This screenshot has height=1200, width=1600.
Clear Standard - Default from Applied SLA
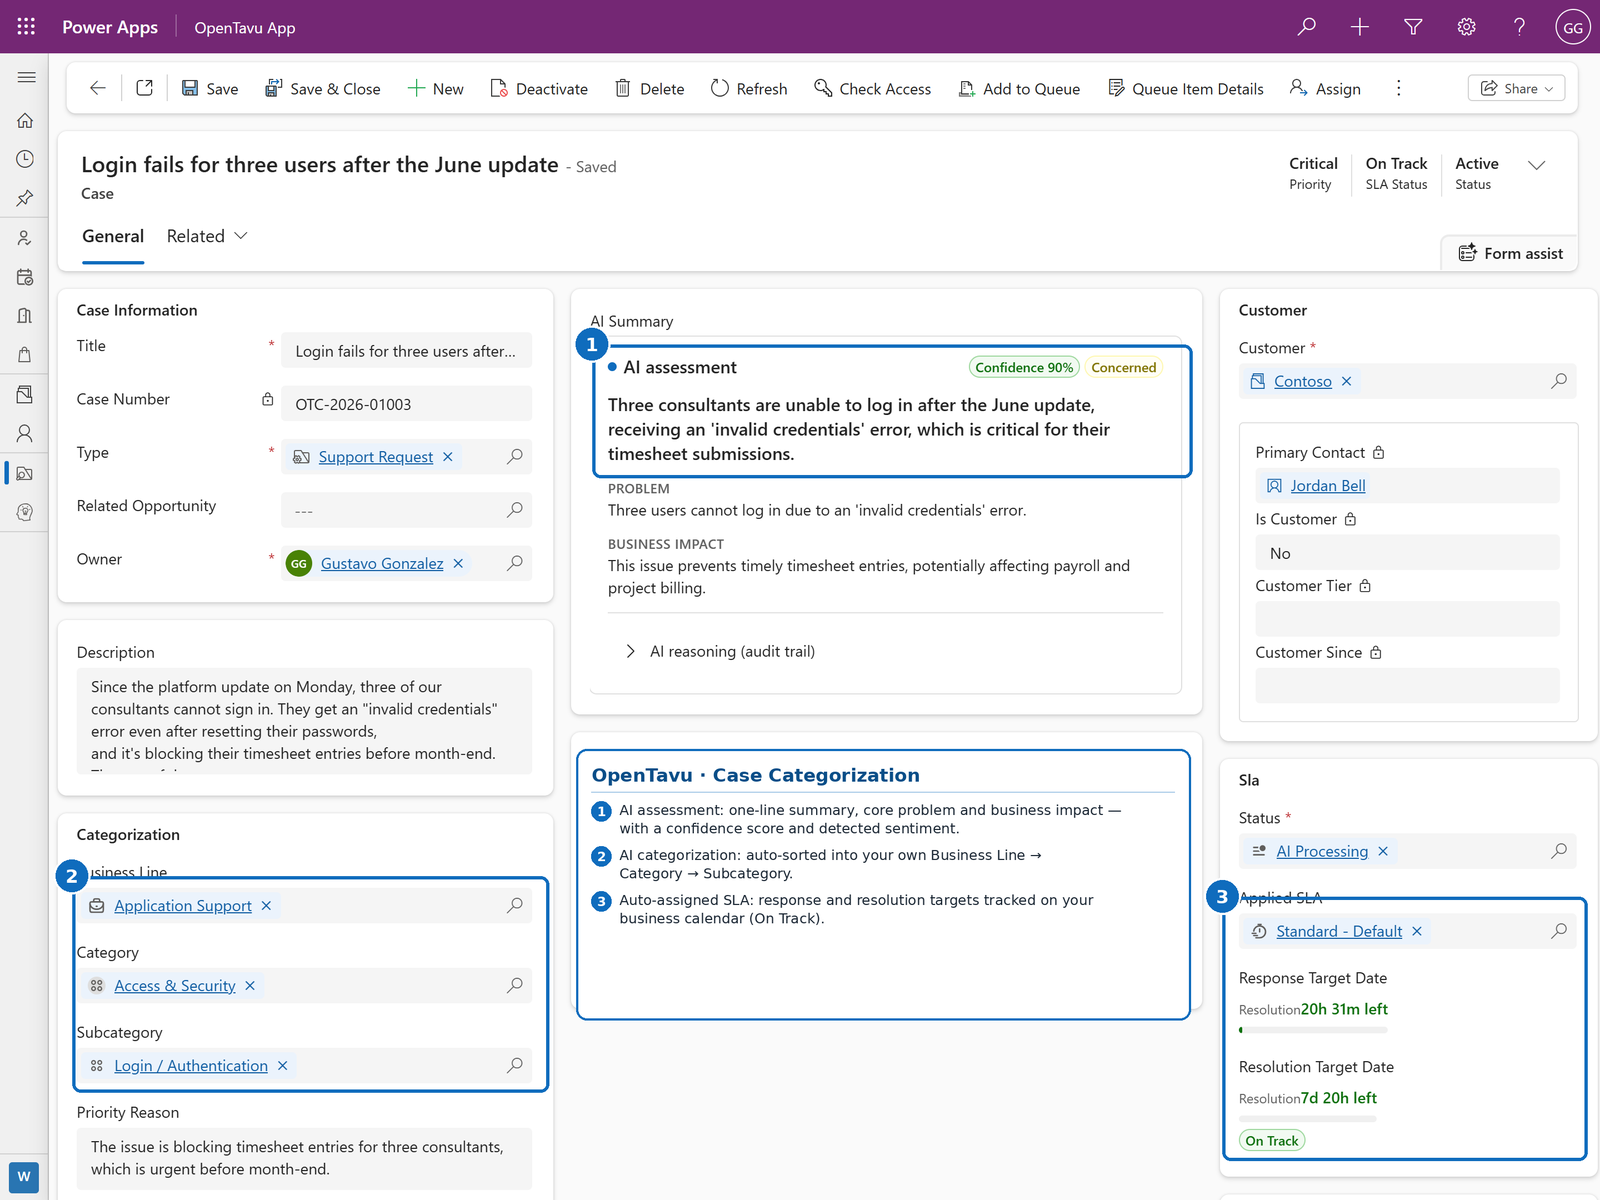1417,932
